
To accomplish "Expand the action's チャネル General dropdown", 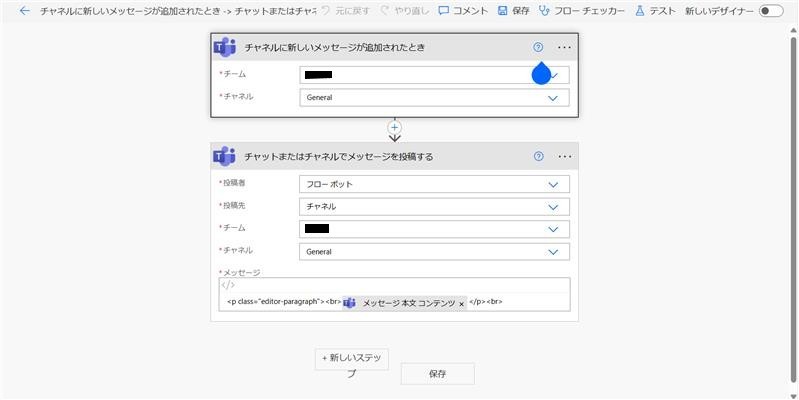I will coord(434,252).
